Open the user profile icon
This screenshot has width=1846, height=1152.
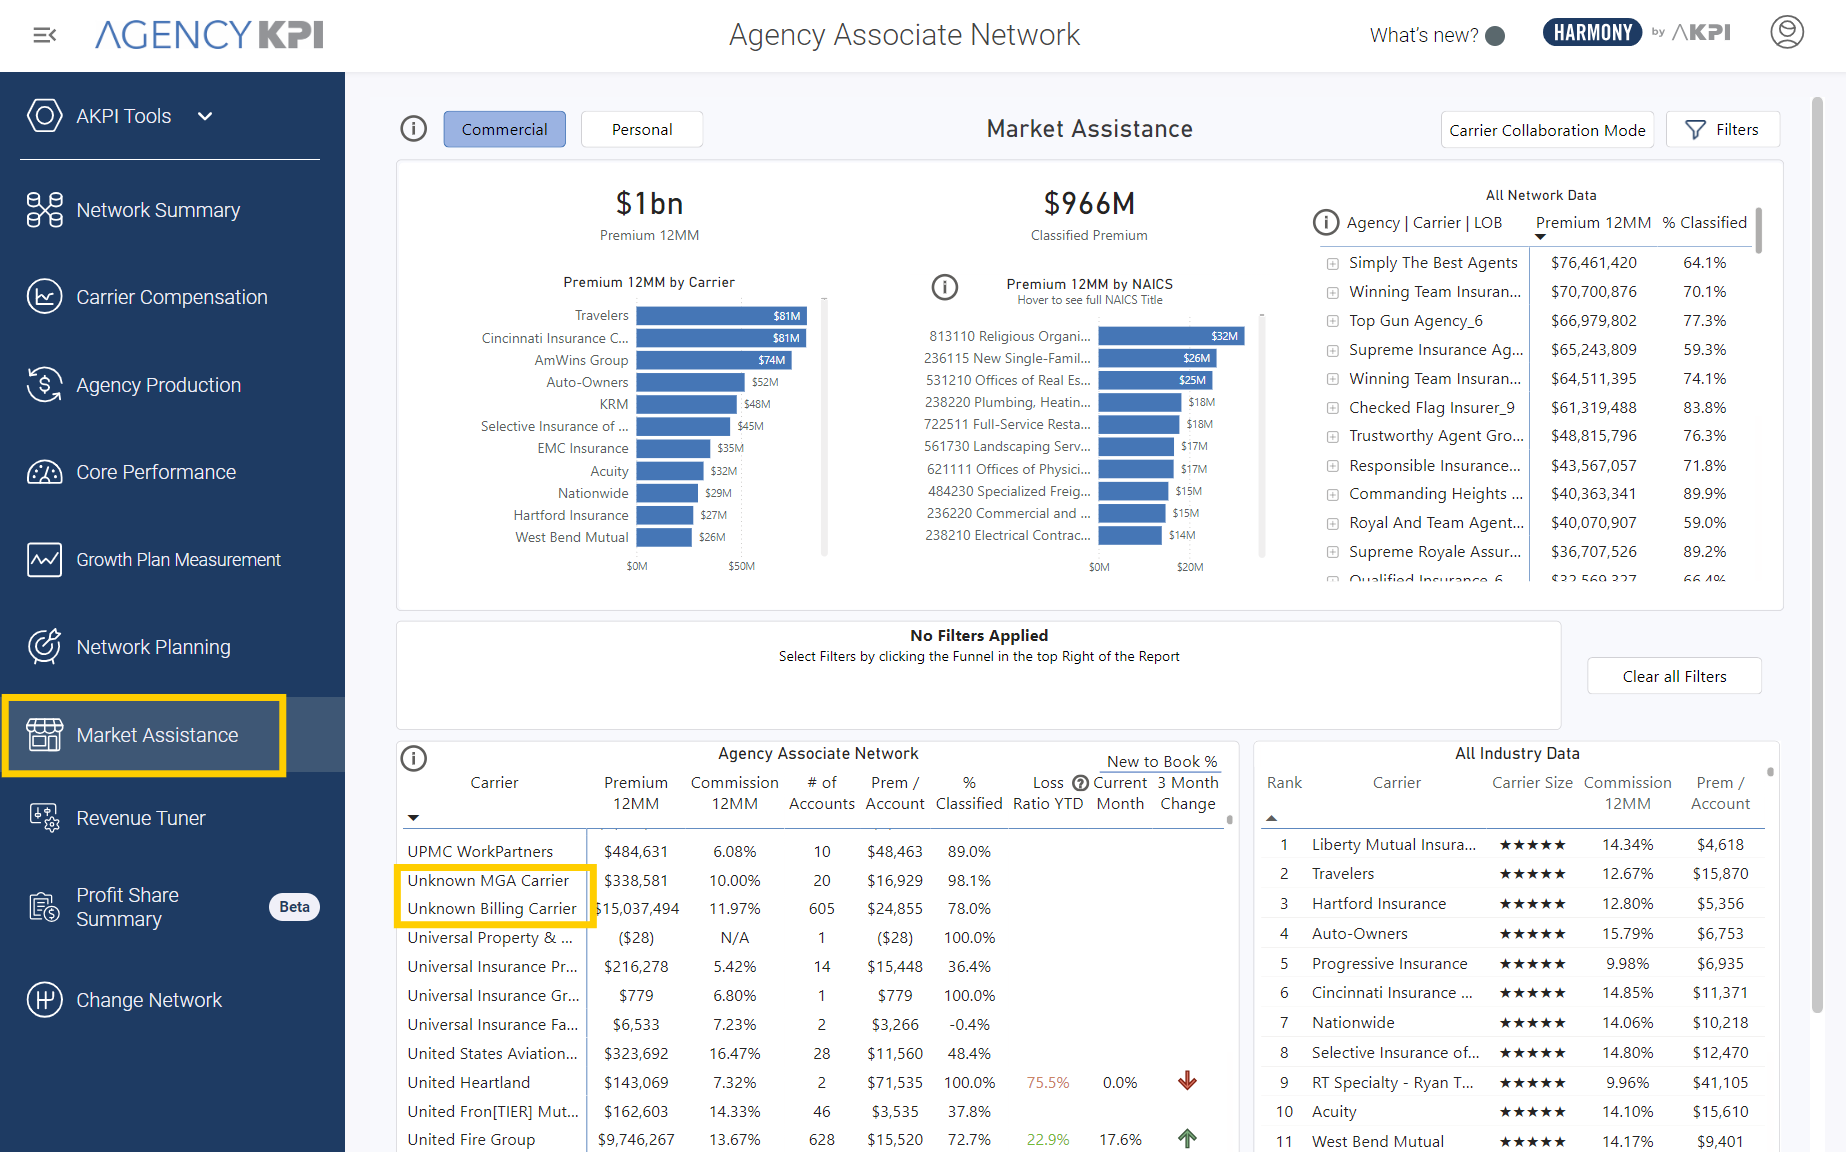coord(1786,32)
